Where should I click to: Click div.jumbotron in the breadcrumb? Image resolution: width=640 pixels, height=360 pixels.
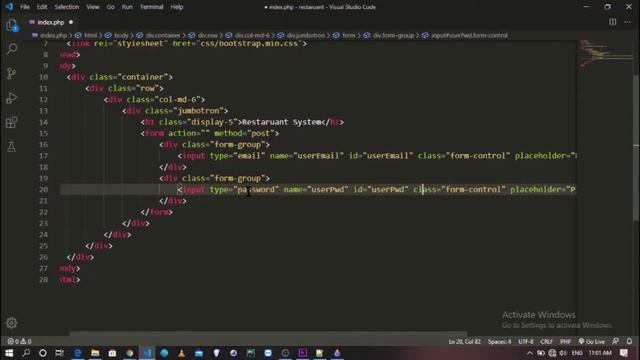[306, 36]
